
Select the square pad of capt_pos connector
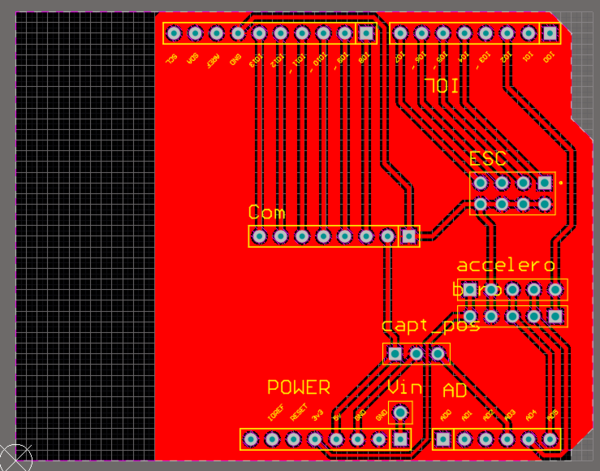click(x=395, y=354)
